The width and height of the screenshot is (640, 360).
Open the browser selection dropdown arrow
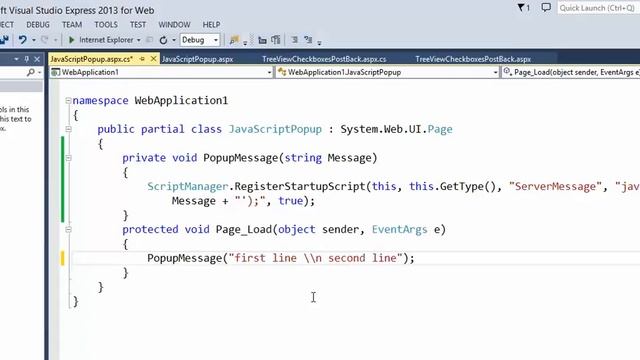click(139, 40)
